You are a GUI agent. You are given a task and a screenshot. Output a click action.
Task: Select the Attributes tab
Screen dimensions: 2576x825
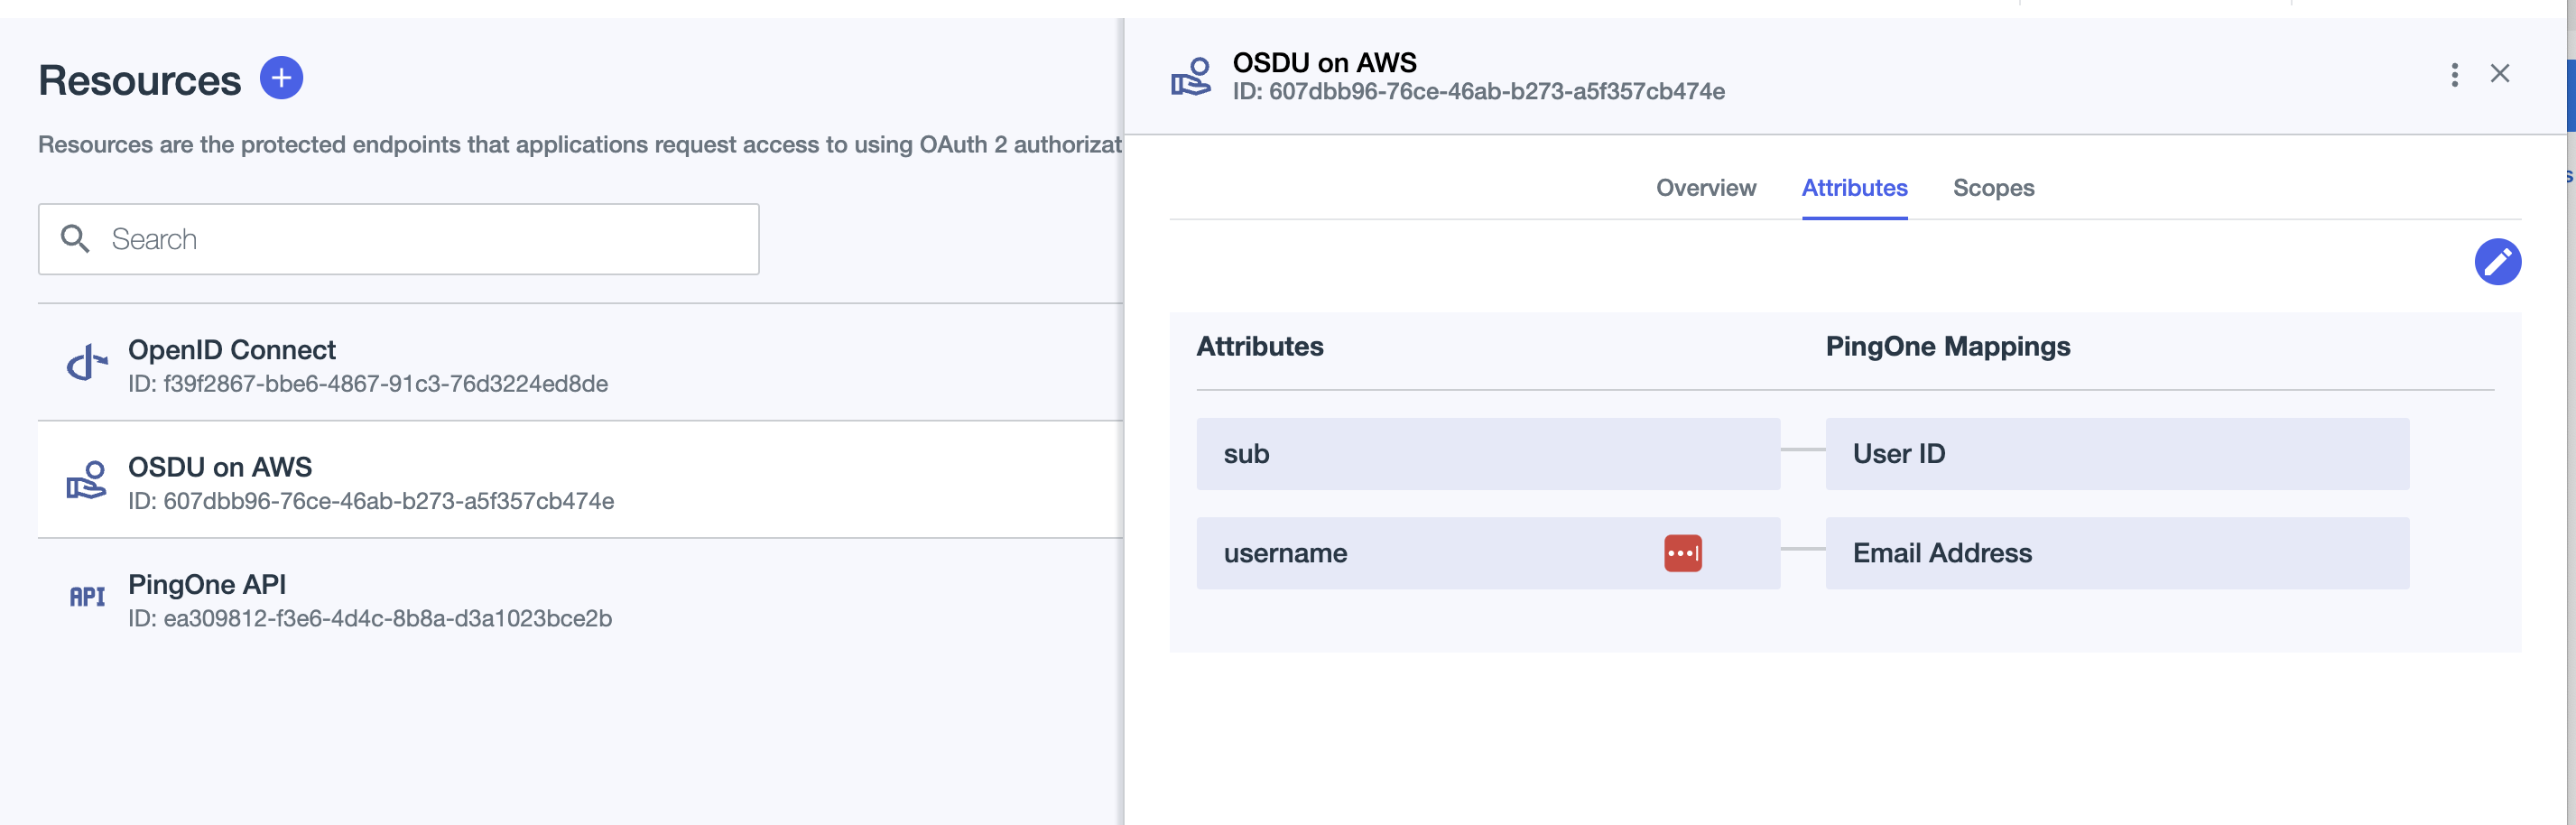click(x=1854, y=188)
